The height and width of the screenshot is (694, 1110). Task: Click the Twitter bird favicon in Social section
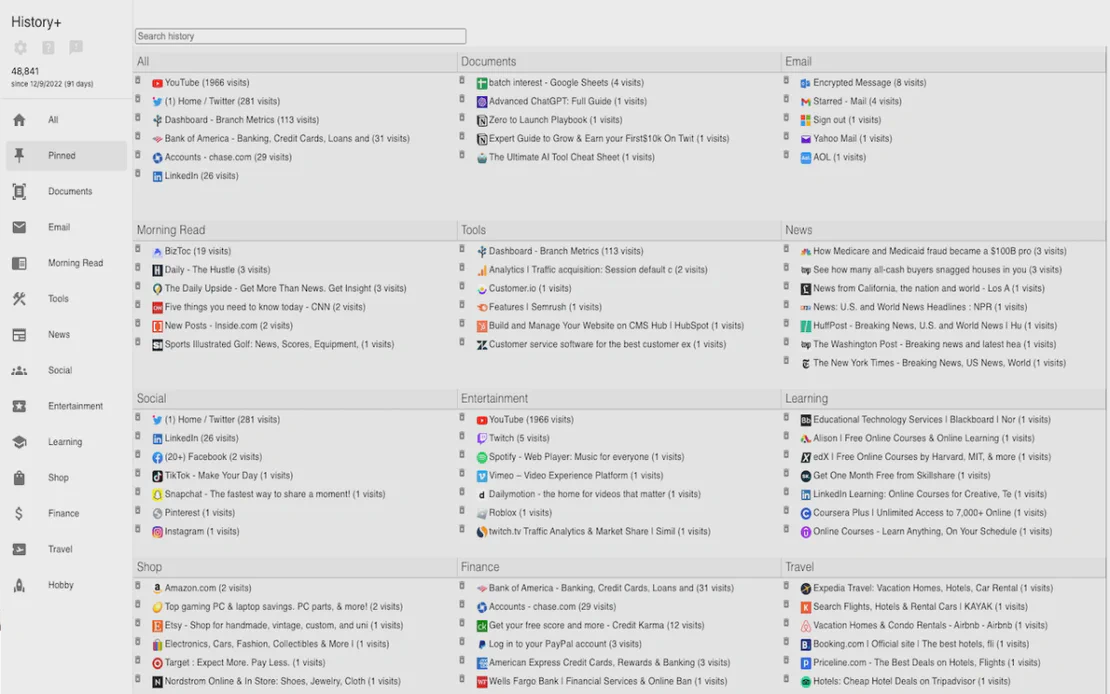[157, 420]
